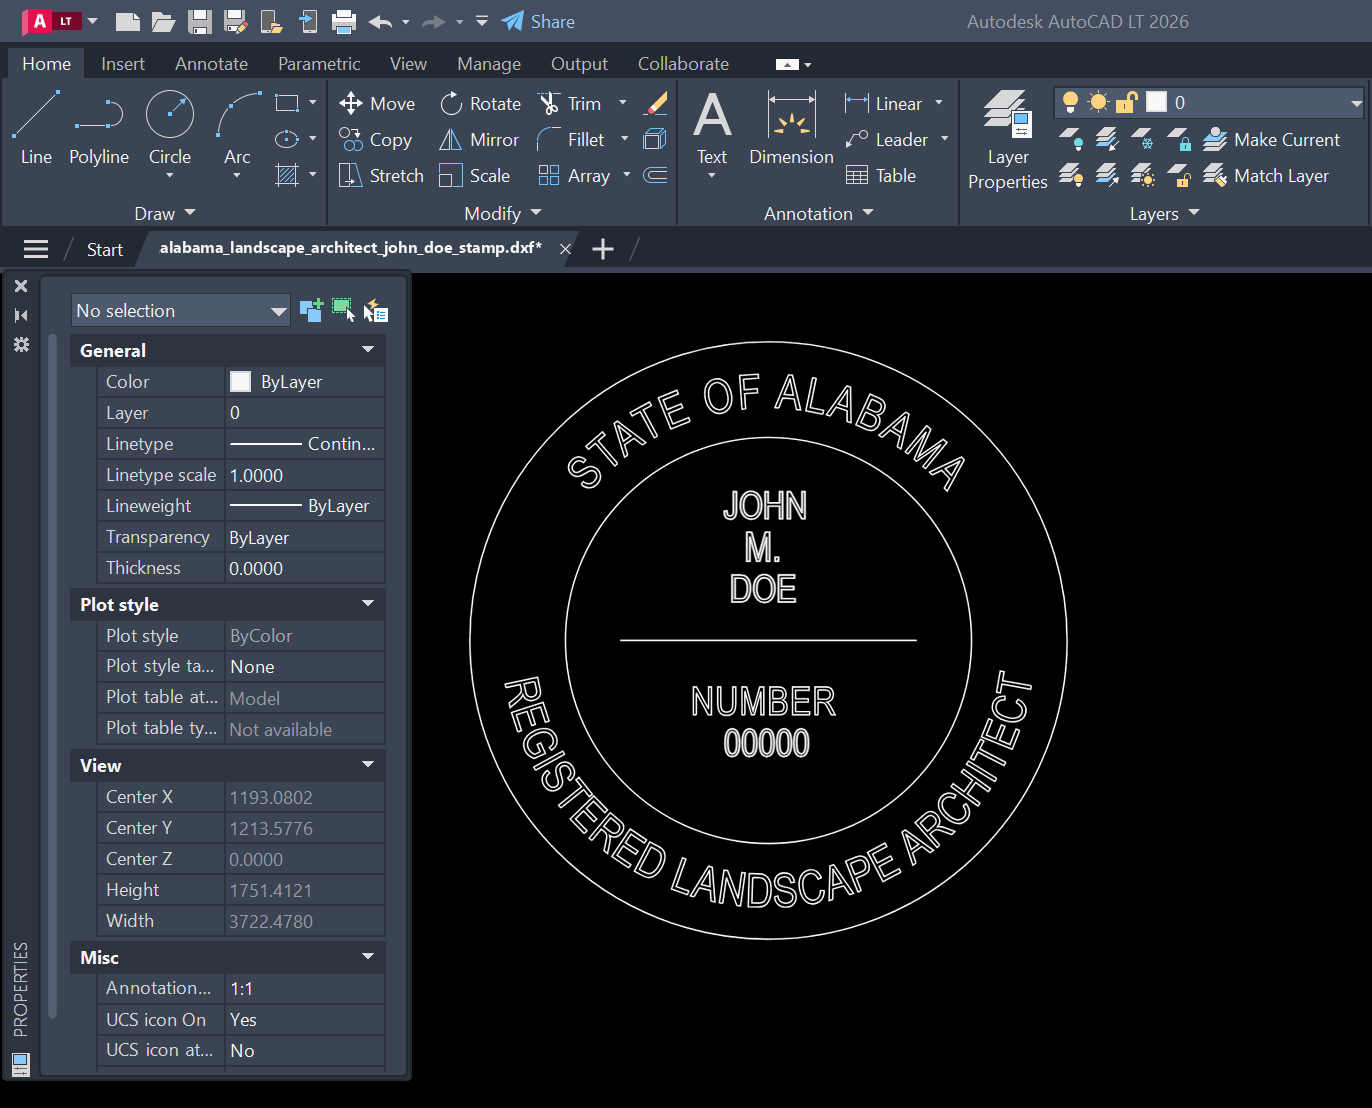Select the multiline Text tool
The image size is (1372, 1108).
coord(712,128)
